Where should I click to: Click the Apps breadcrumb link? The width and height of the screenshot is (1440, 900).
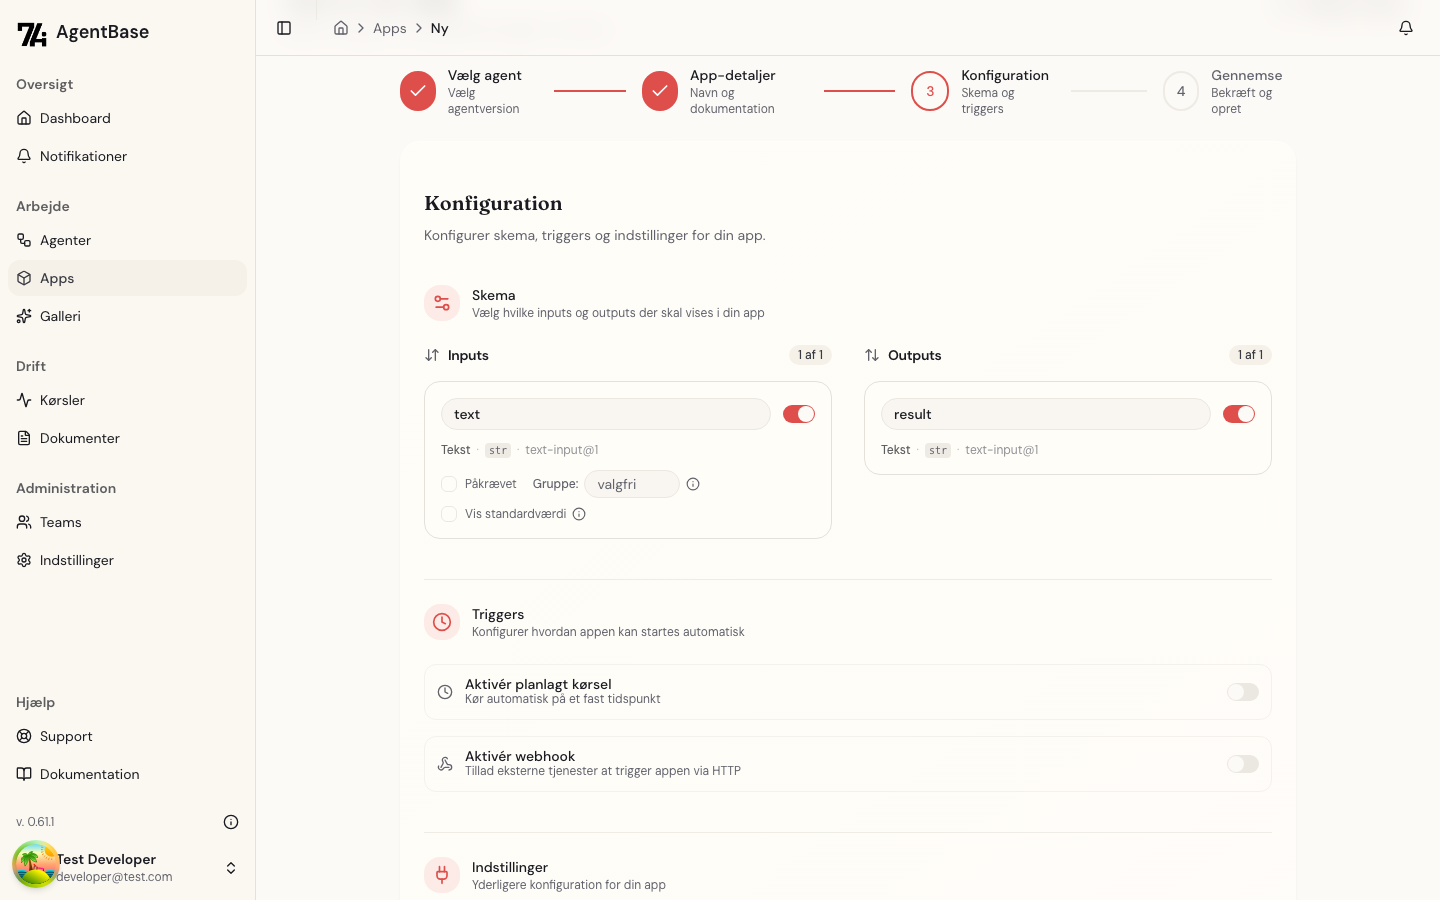389,28
